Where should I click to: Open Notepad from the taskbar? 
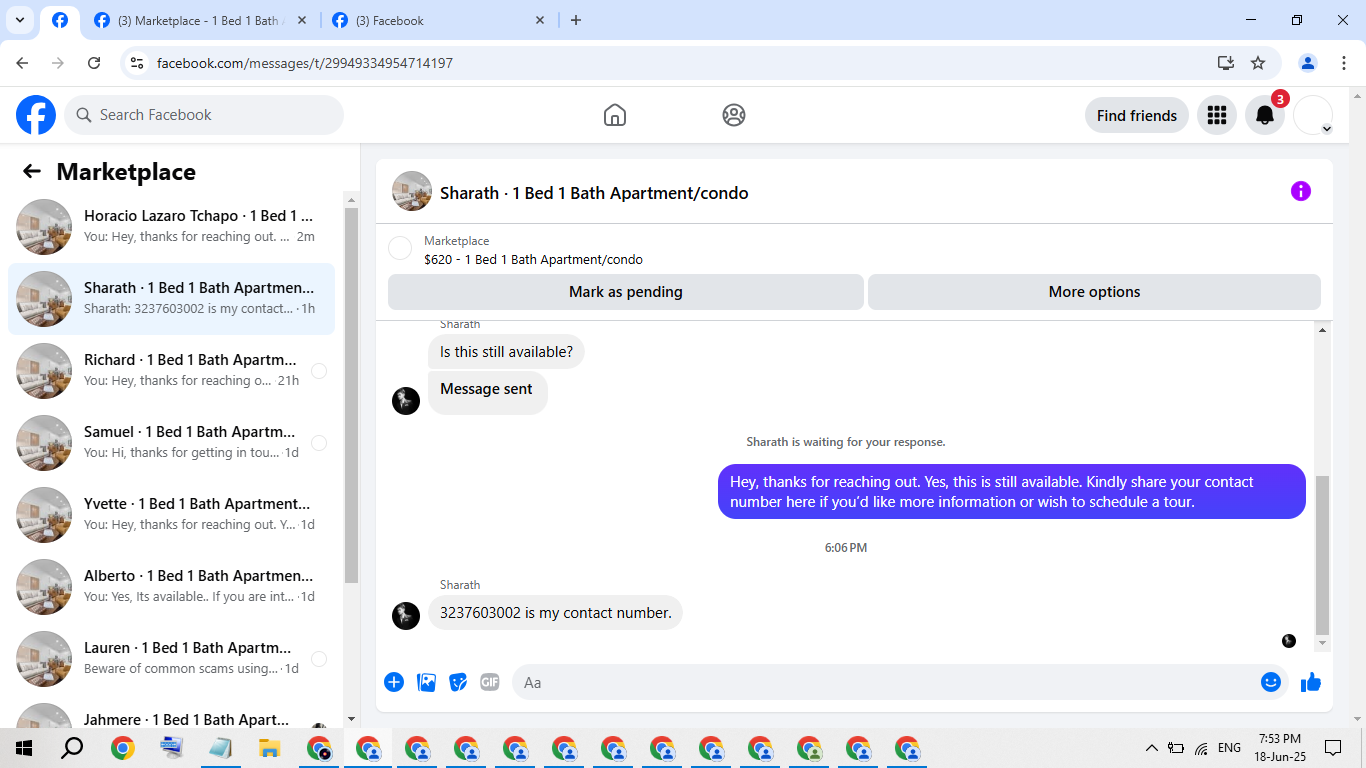[x=220, y=748]
